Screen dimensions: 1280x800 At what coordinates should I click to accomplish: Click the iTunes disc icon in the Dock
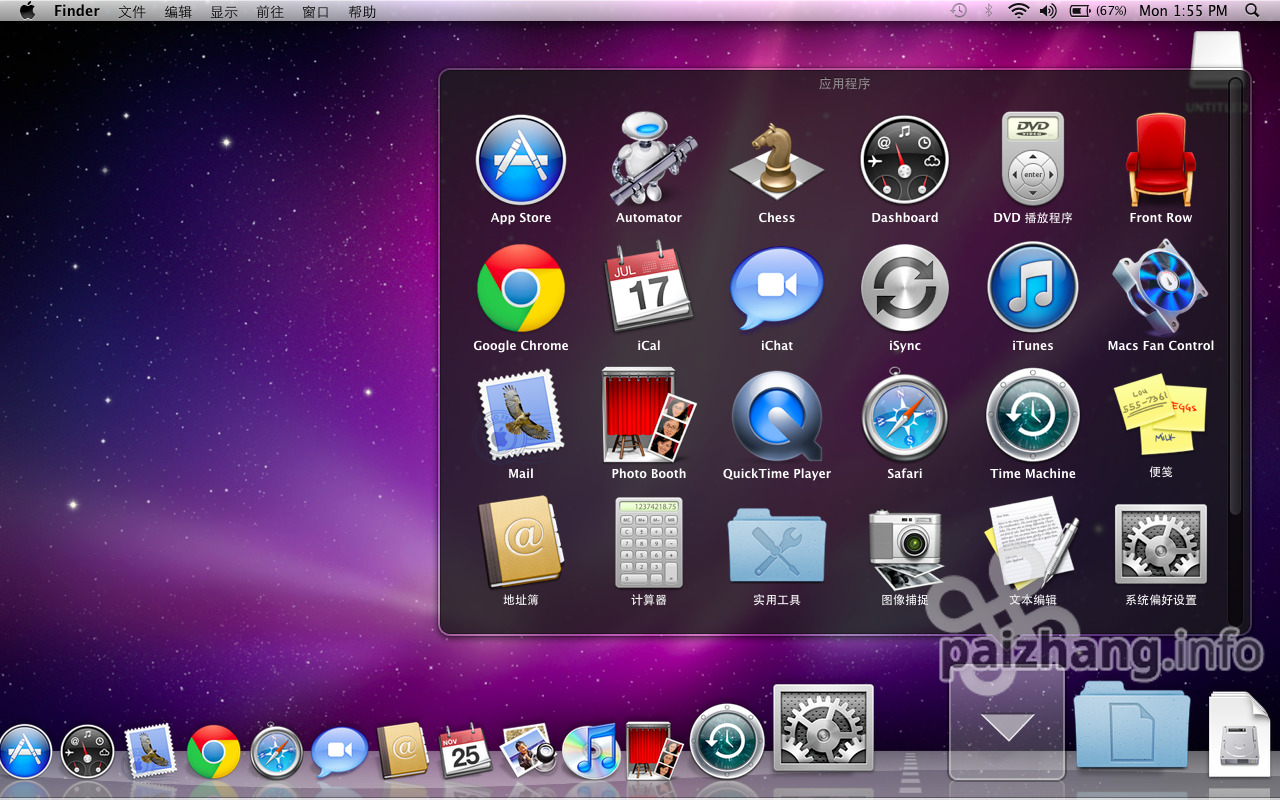click(x=591, y=751)
